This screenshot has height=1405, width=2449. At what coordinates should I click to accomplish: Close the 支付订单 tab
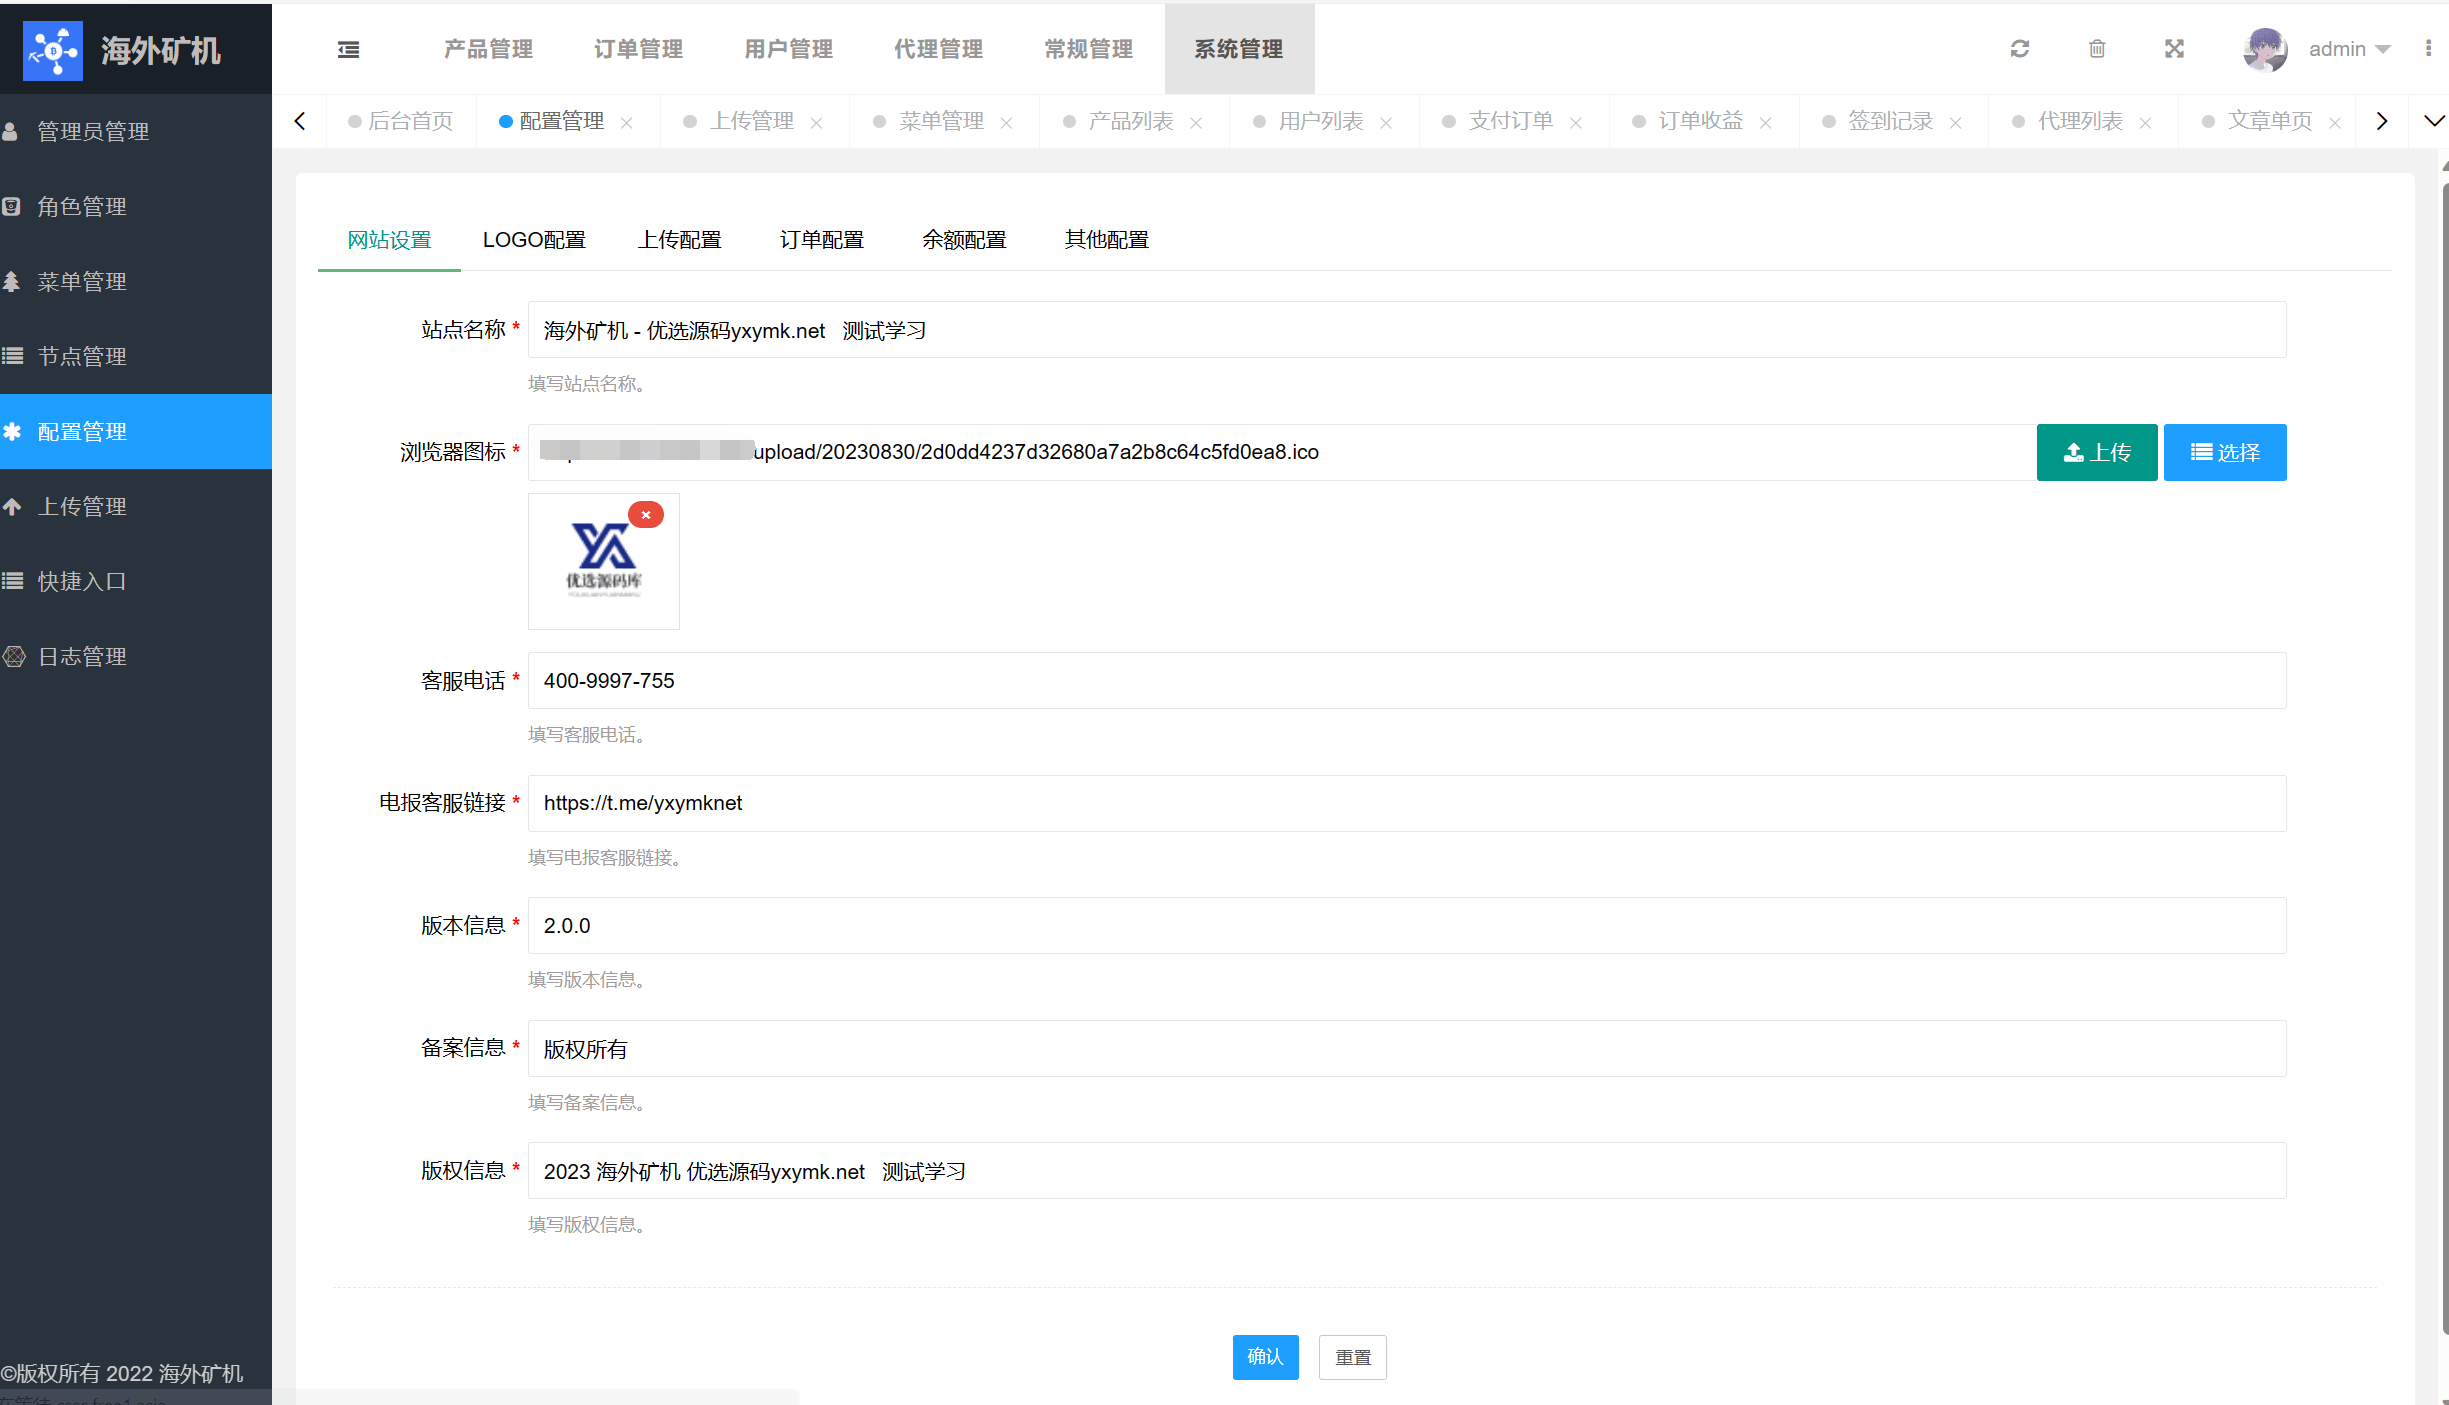1576,122
